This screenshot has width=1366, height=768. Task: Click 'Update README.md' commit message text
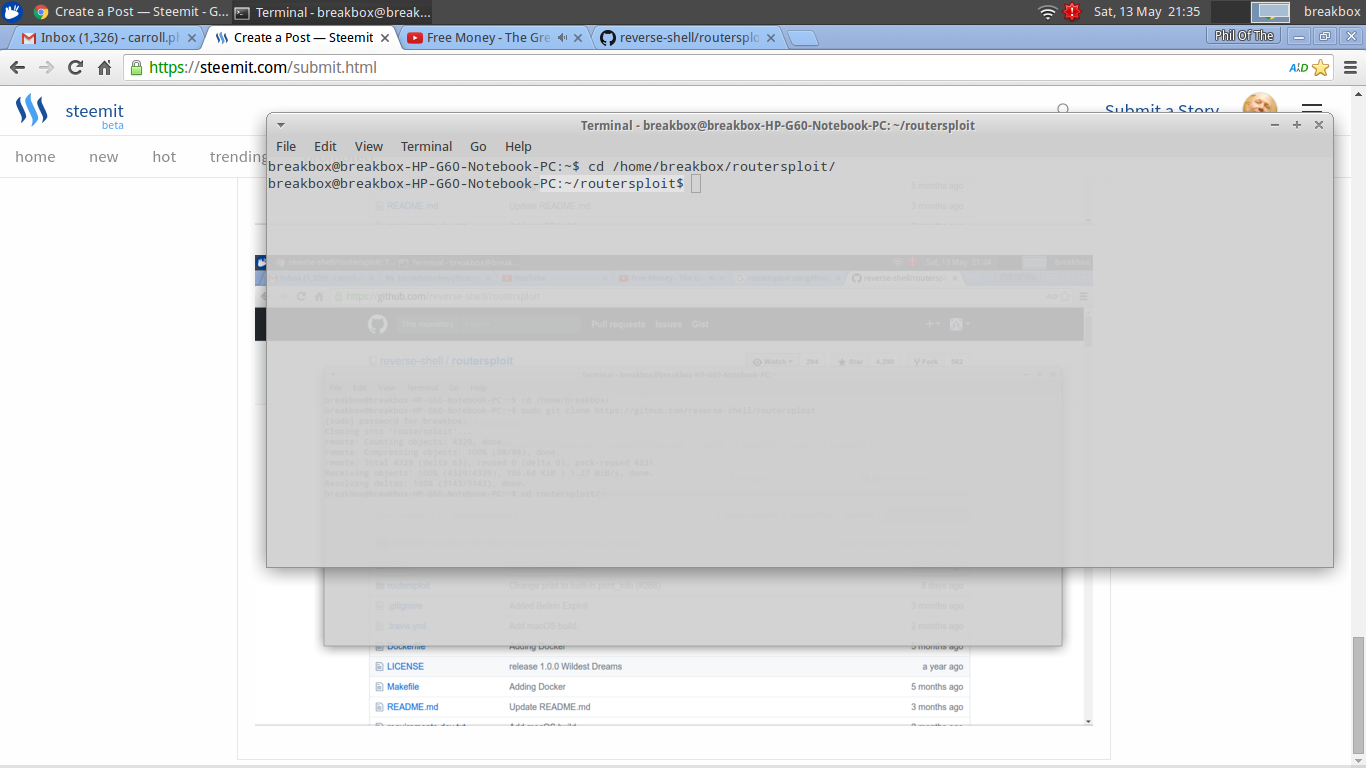549,707
